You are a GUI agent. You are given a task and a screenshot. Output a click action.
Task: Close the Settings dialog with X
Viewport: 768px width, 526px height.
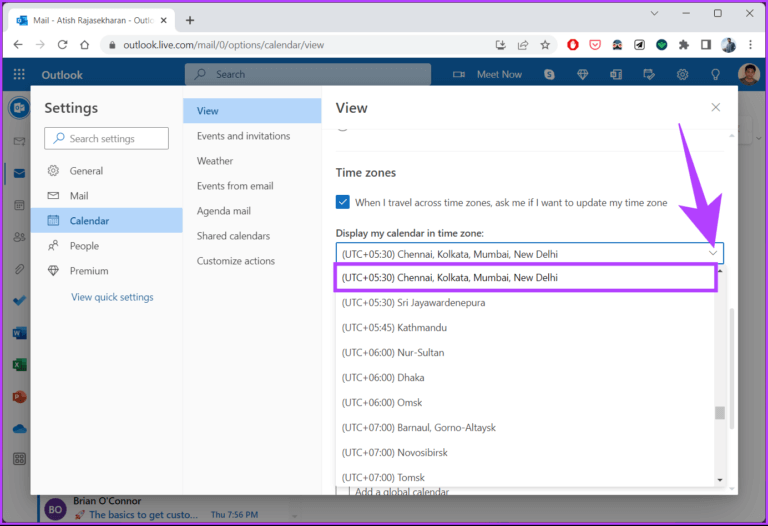(716, 107)
